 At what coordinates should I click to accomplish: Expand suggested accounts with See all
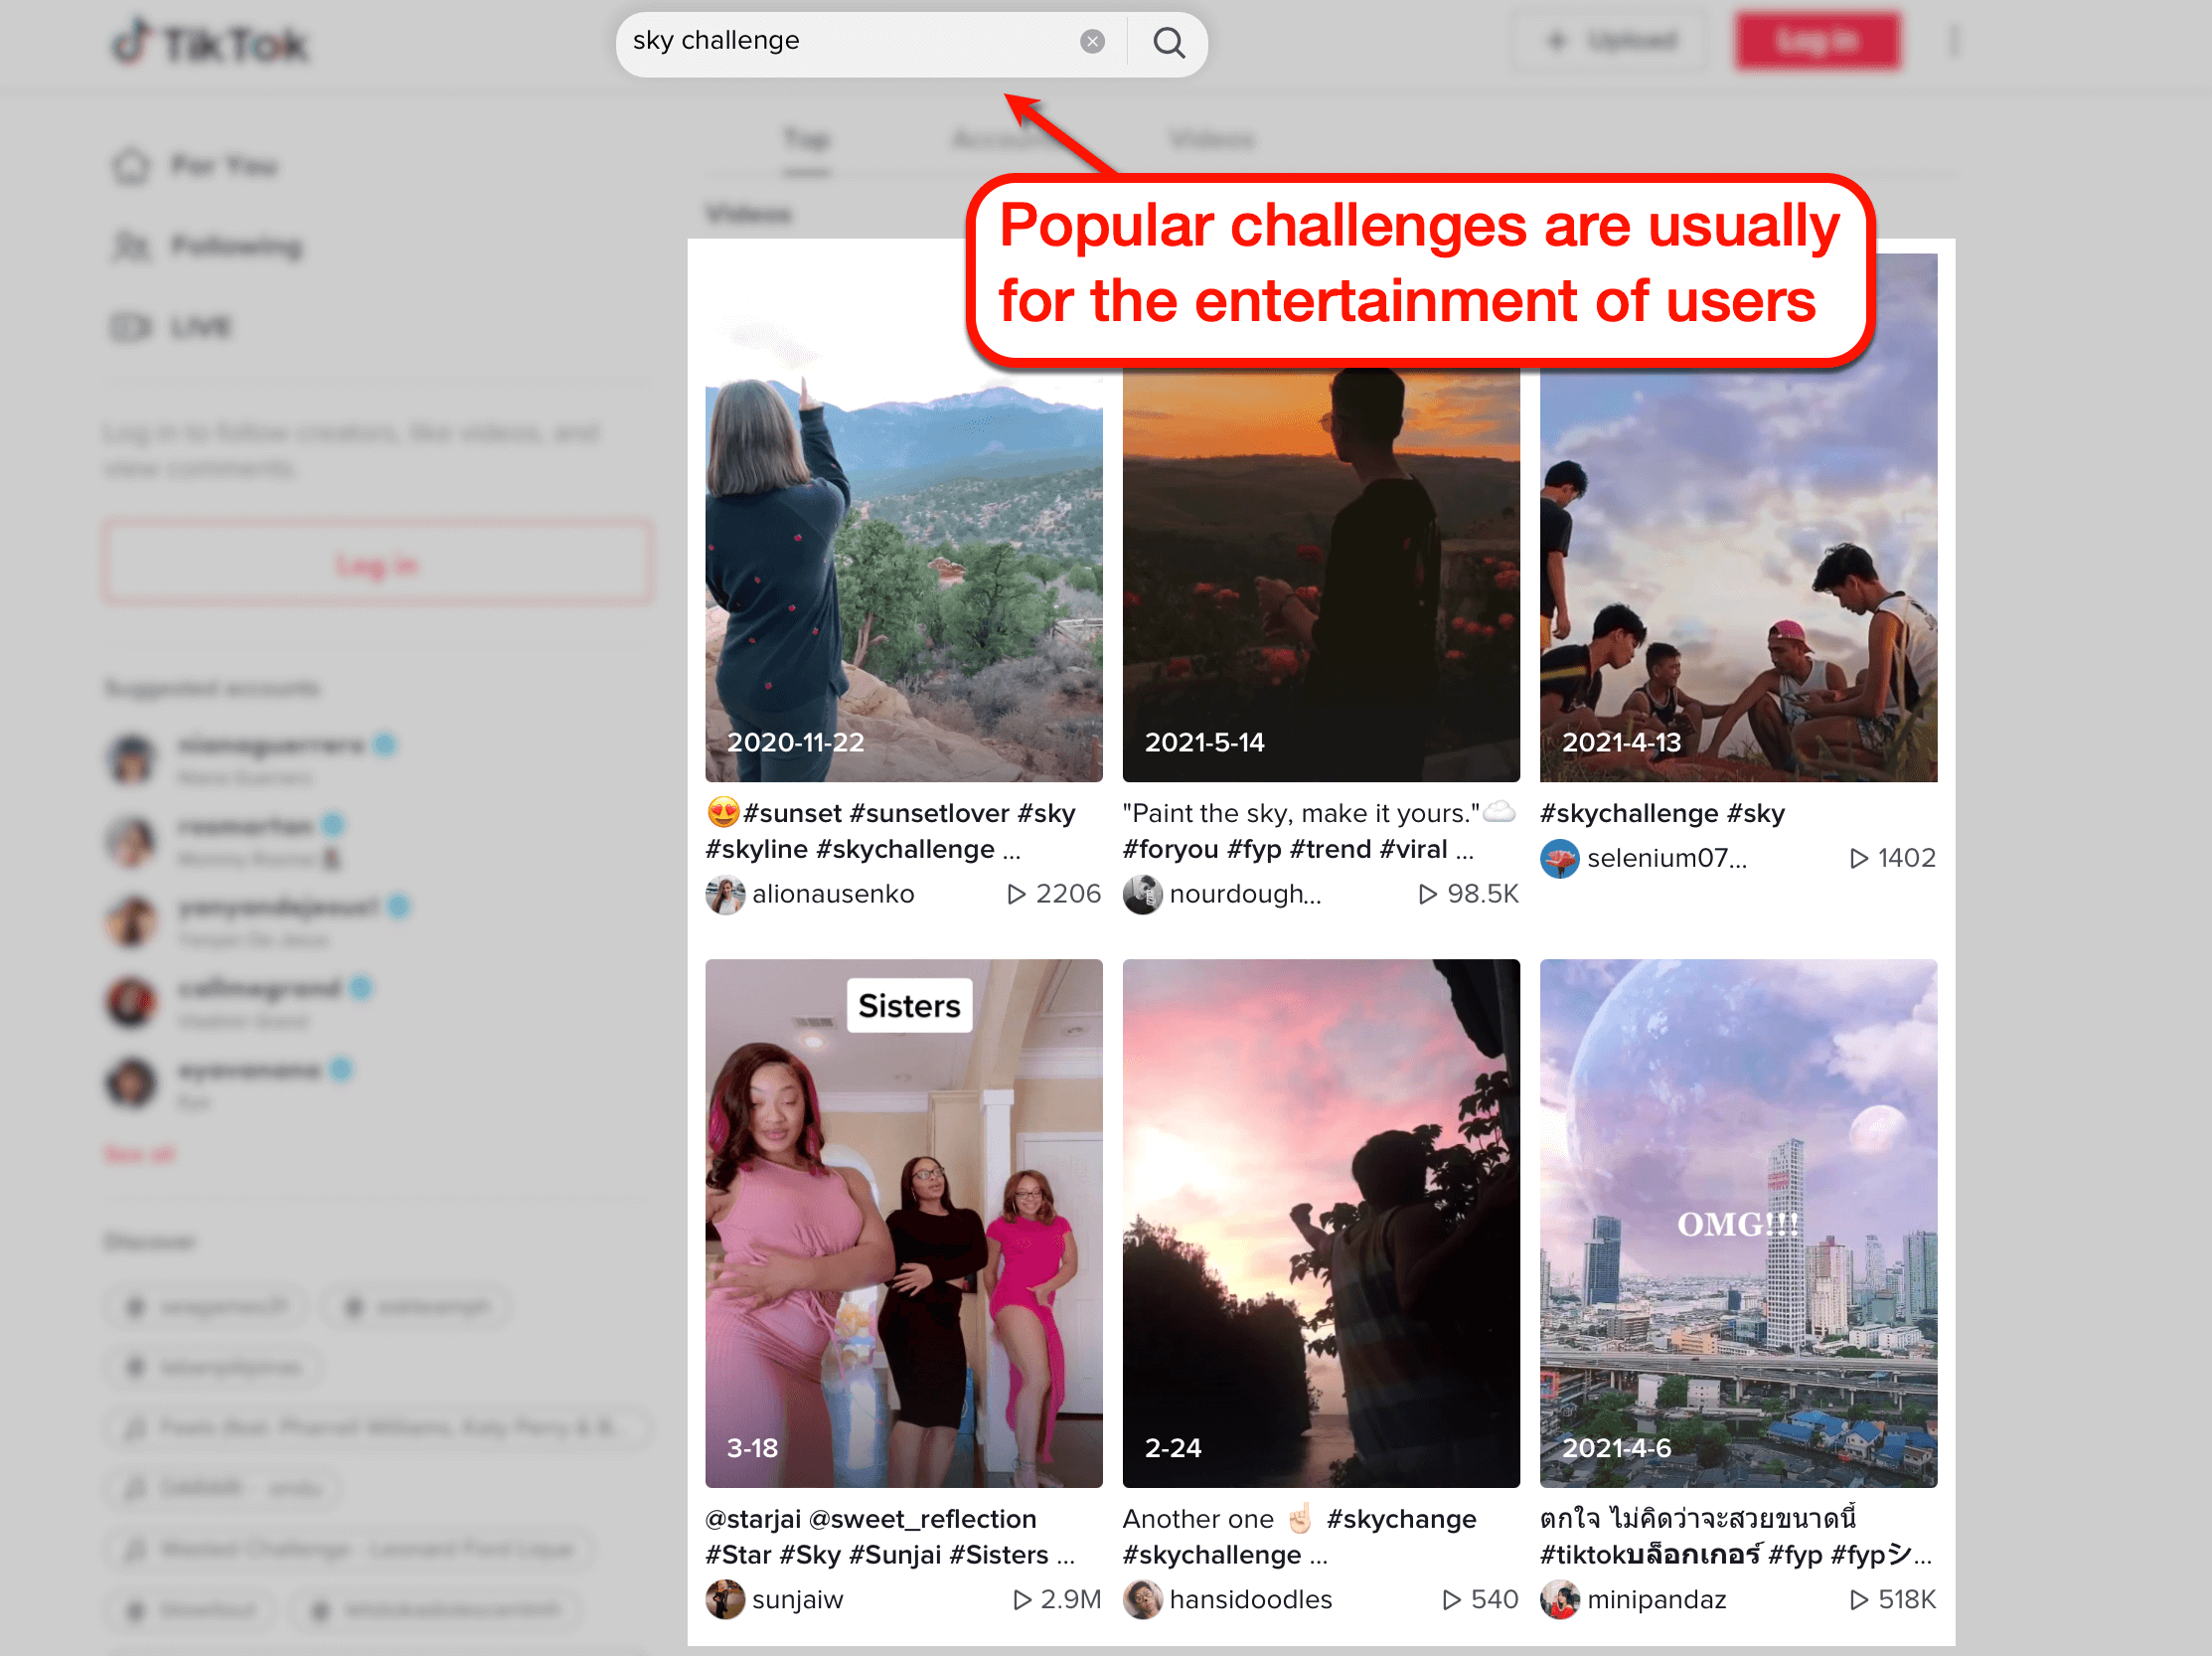(x=139, y=1153)
